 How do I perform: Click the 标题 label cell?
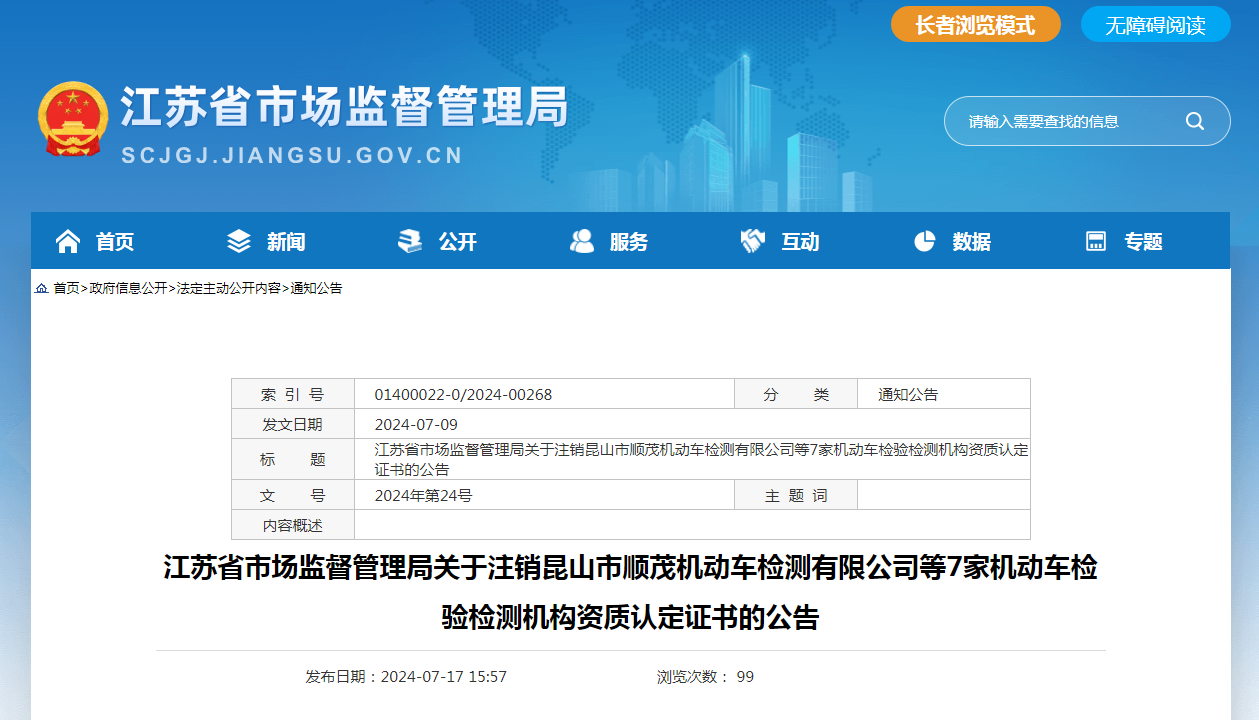pos(293,459)
